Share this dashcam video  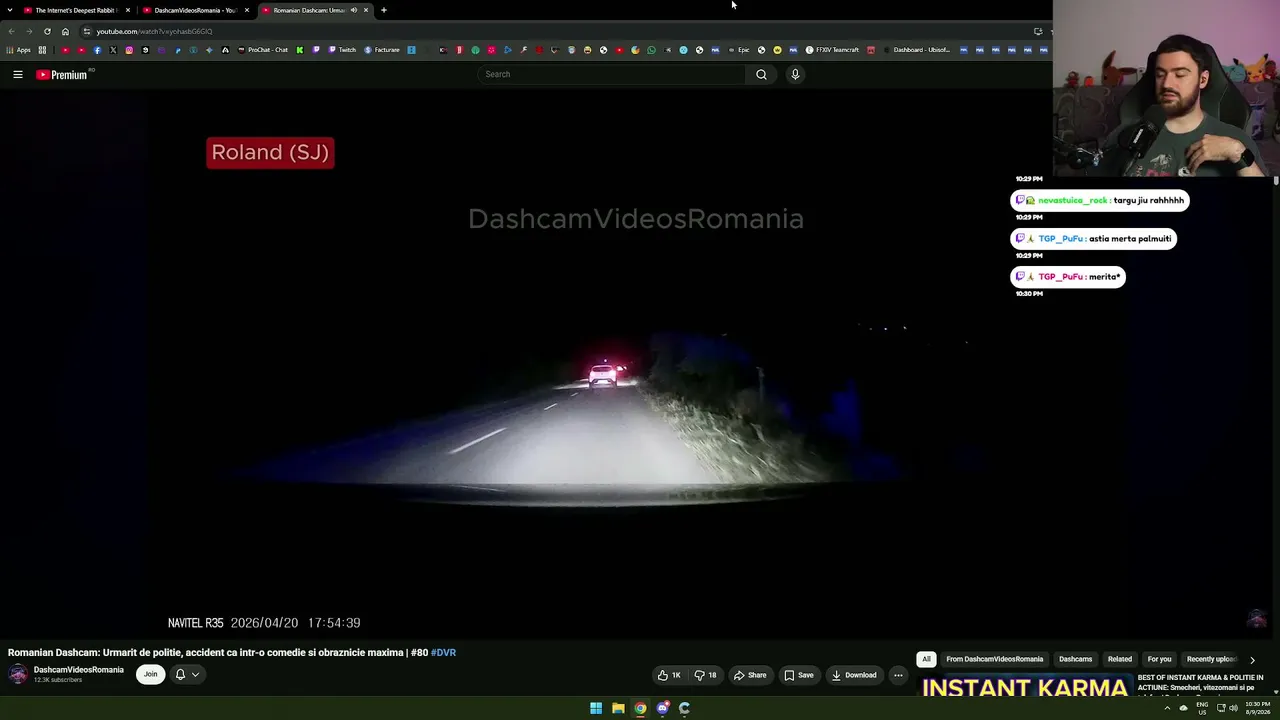click(x=750, y=675)
